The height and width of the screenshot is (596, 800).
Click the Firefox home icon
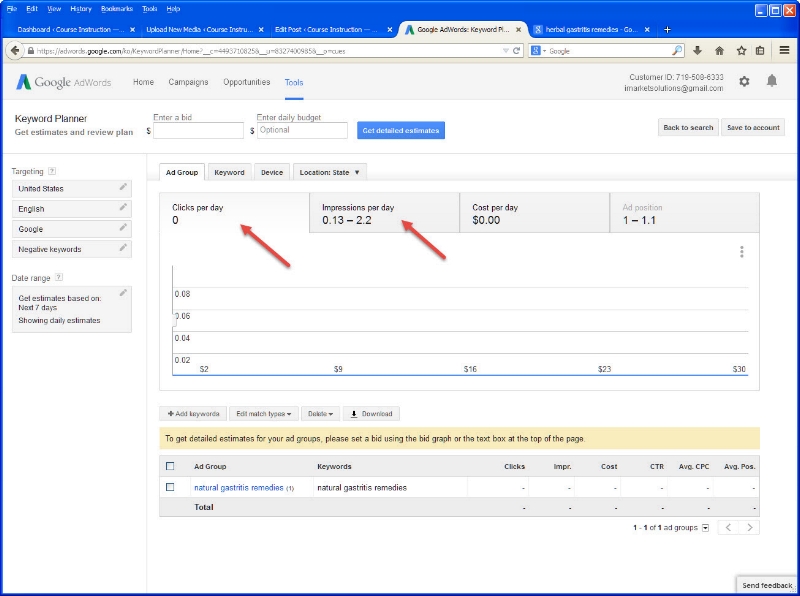[719, 50]
